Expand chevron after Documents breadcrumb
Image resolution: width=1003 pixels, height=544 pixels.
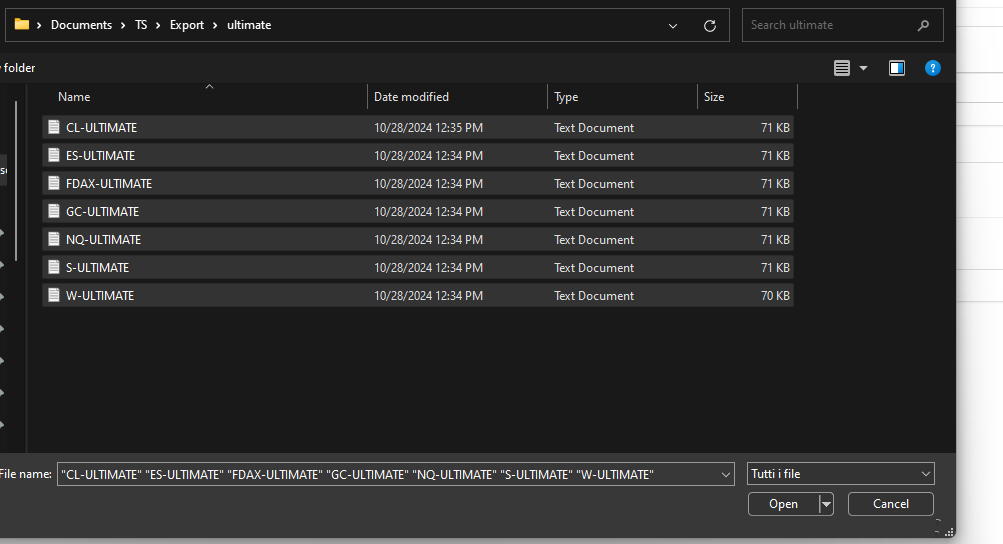pyautogui.click(x=123, y=25)
